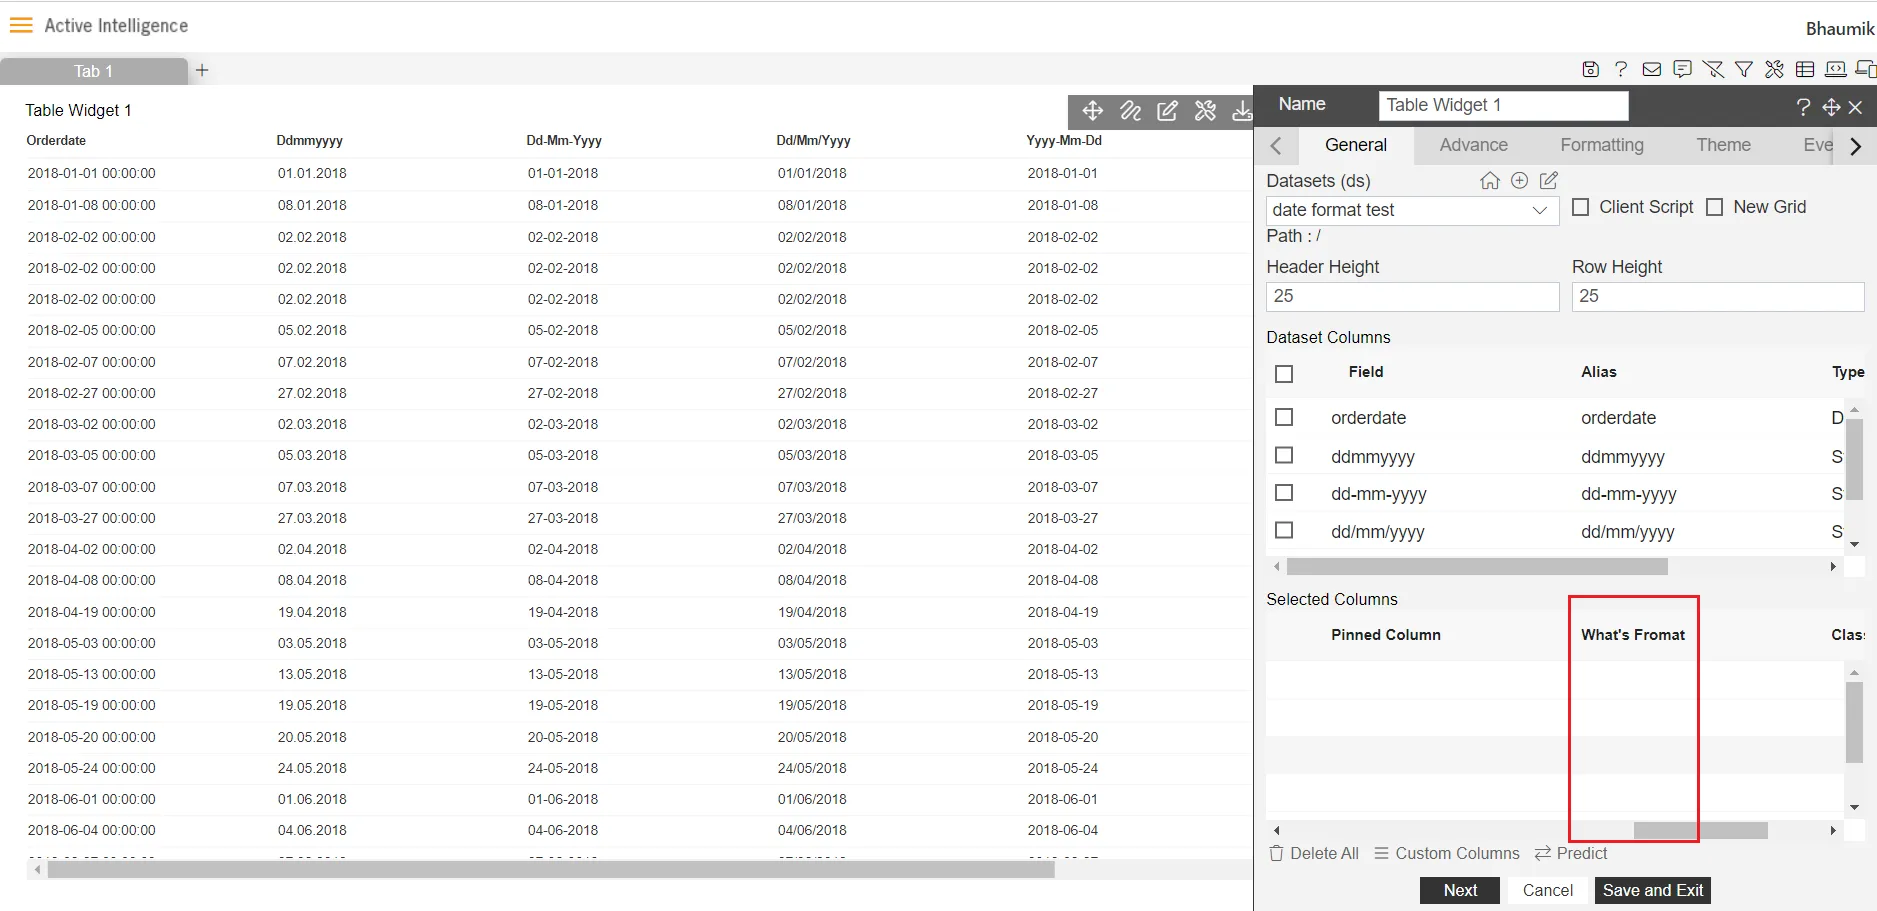Add a new tab with the plus icon
Screen dimensions: 1877x911
tap(202, 70)
